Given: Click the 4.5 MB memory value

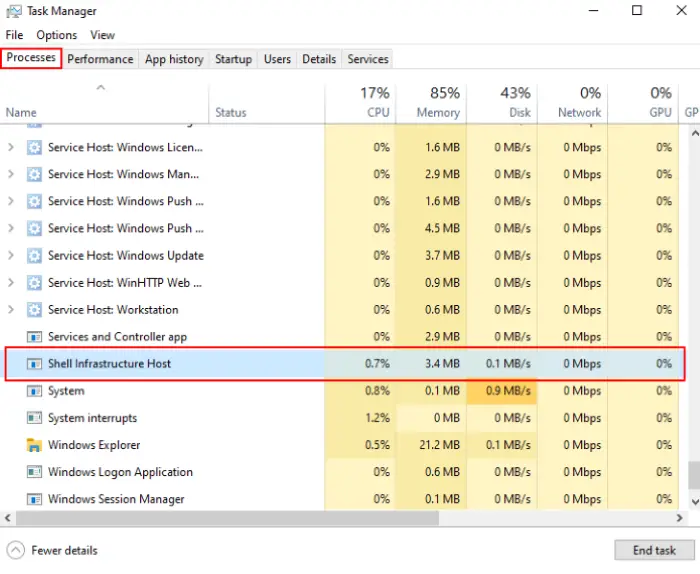Looking at the screenshot, I should coord(442,229).
